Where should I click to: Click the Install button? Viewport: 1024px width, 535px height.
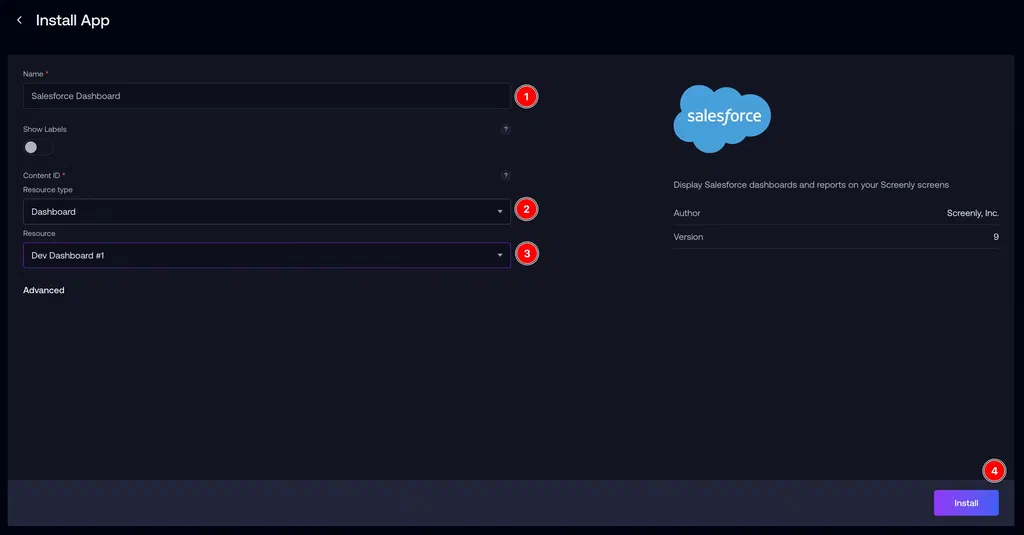pyautogui.click(x=966, y=503)
